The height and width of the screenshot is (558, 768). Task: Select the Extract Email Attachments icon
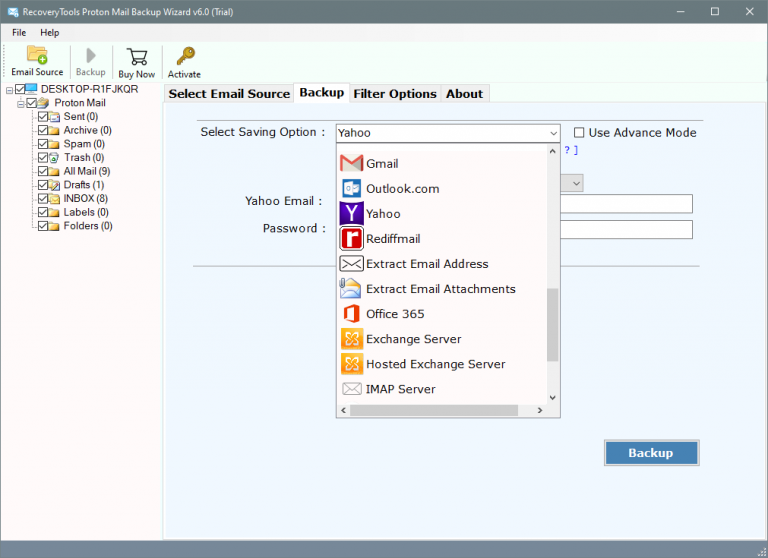[x=350, y=289]
